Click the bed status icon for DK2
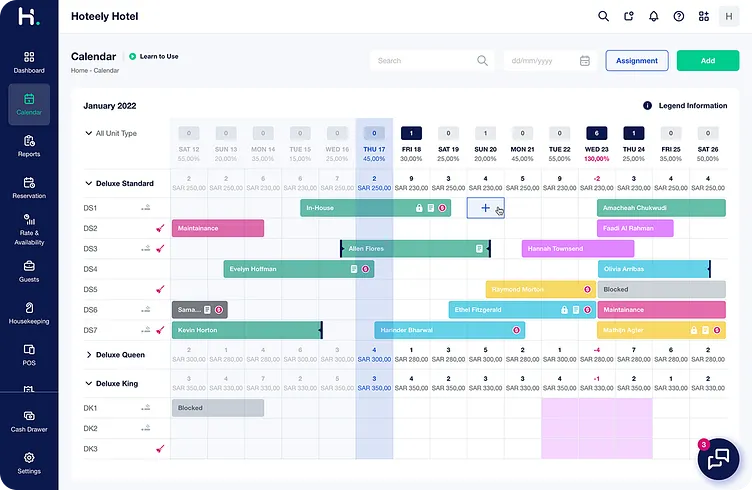The image size is (752, 490). (146, 428)
